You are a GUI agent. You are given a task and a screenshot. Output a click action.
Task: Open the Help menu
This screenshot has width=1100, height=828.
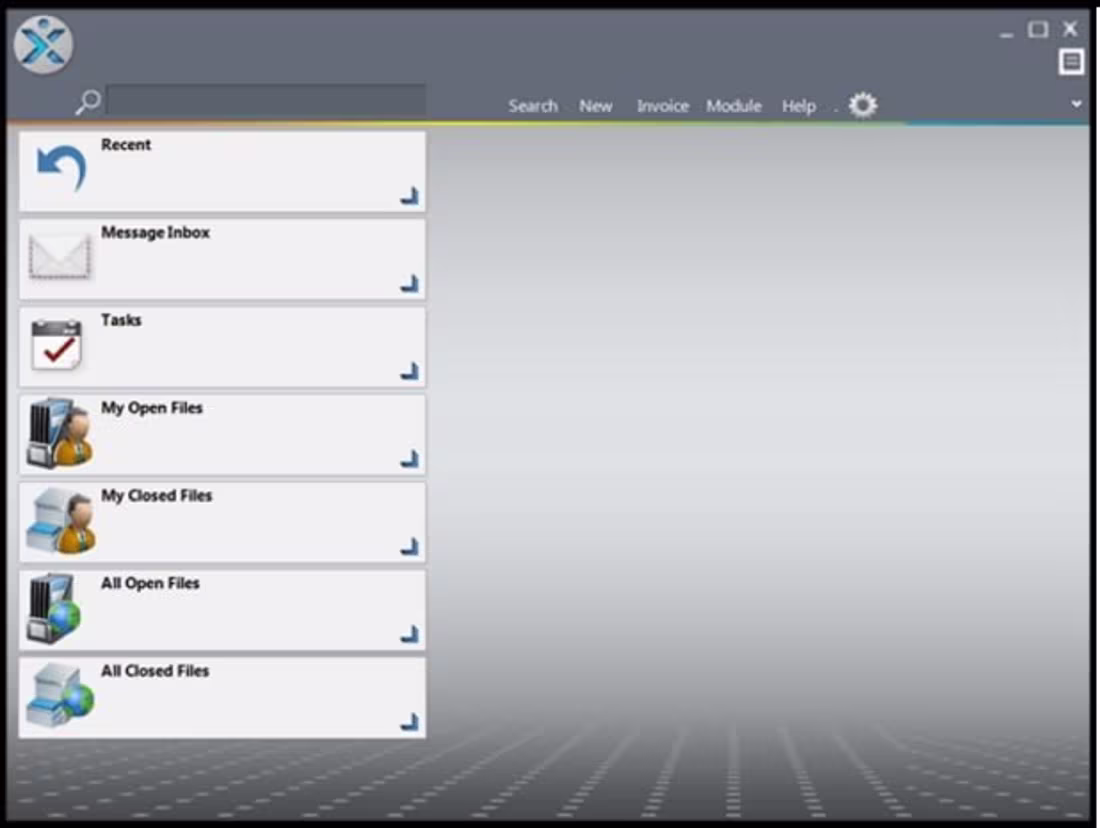click(798, 105)
